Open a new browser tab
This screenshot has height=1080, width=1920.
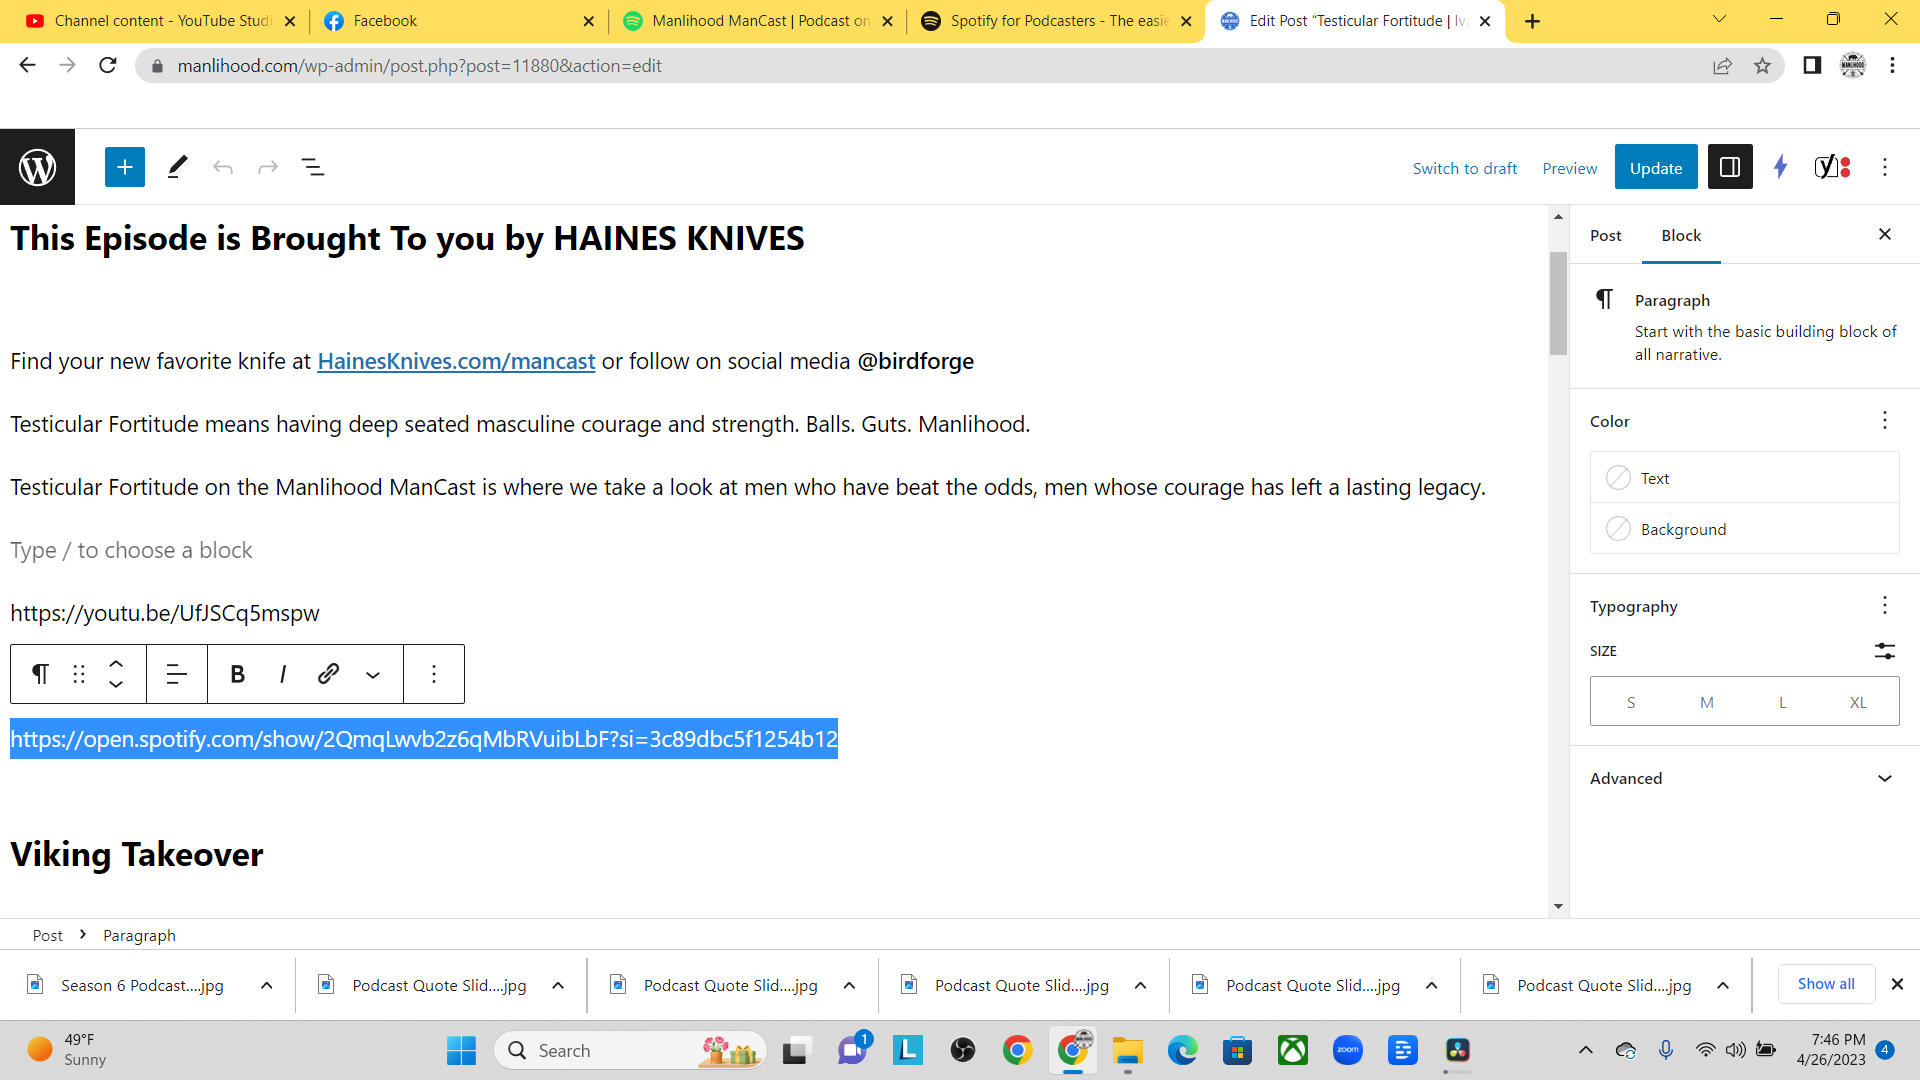[x=1532, y=21]
